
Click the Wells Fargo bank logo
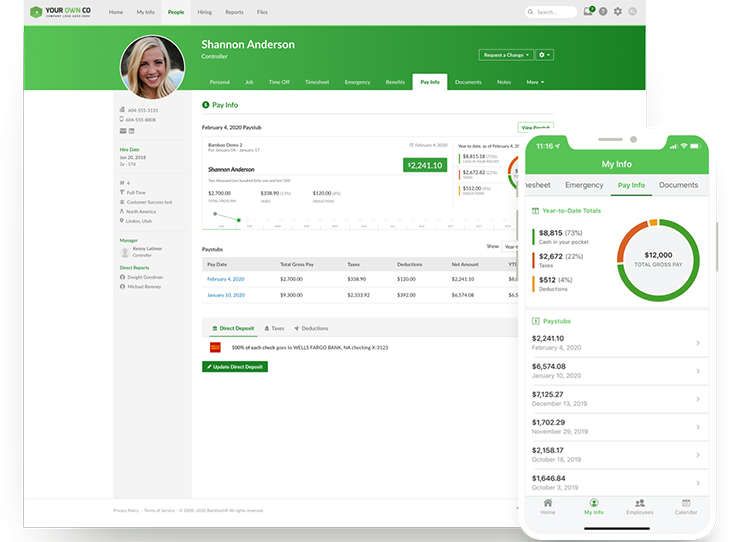[215, 347]
